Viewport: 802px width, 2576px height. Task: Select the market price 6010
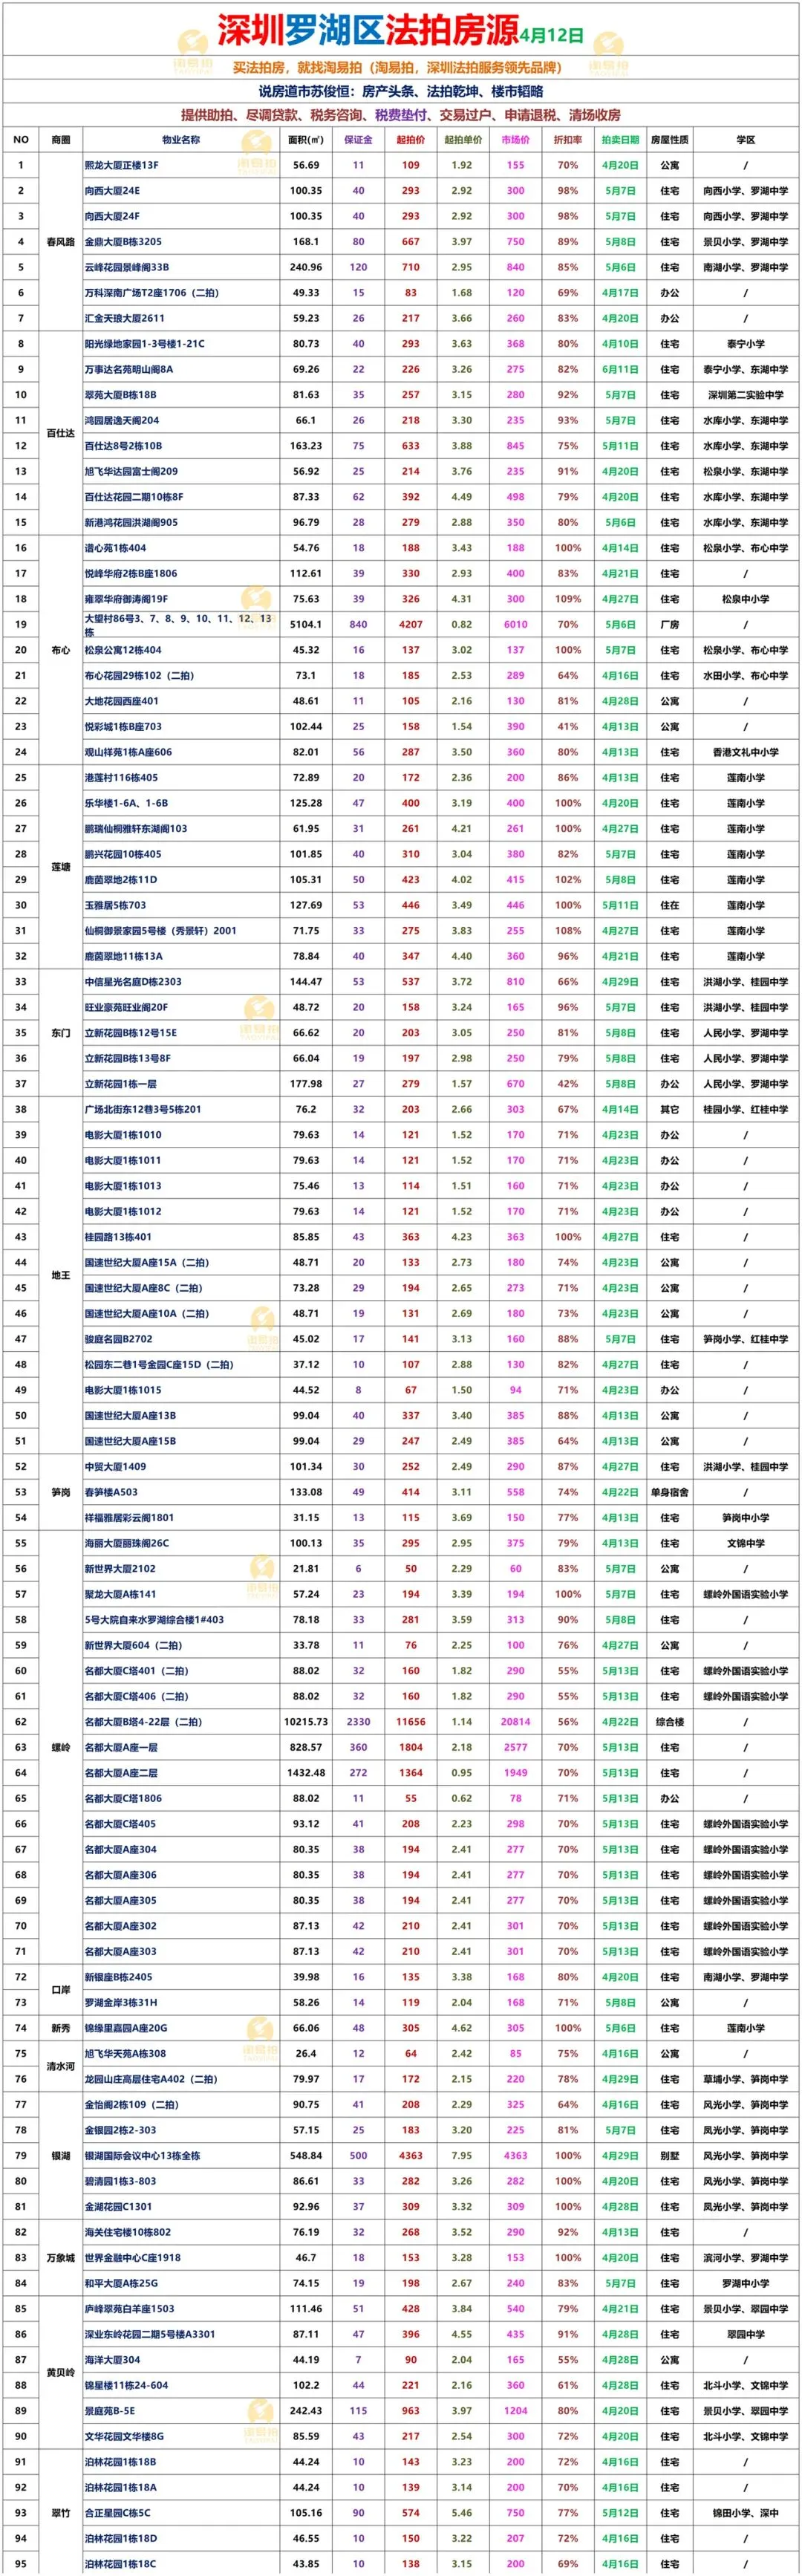pyautogui.click(x=515, y=624)
